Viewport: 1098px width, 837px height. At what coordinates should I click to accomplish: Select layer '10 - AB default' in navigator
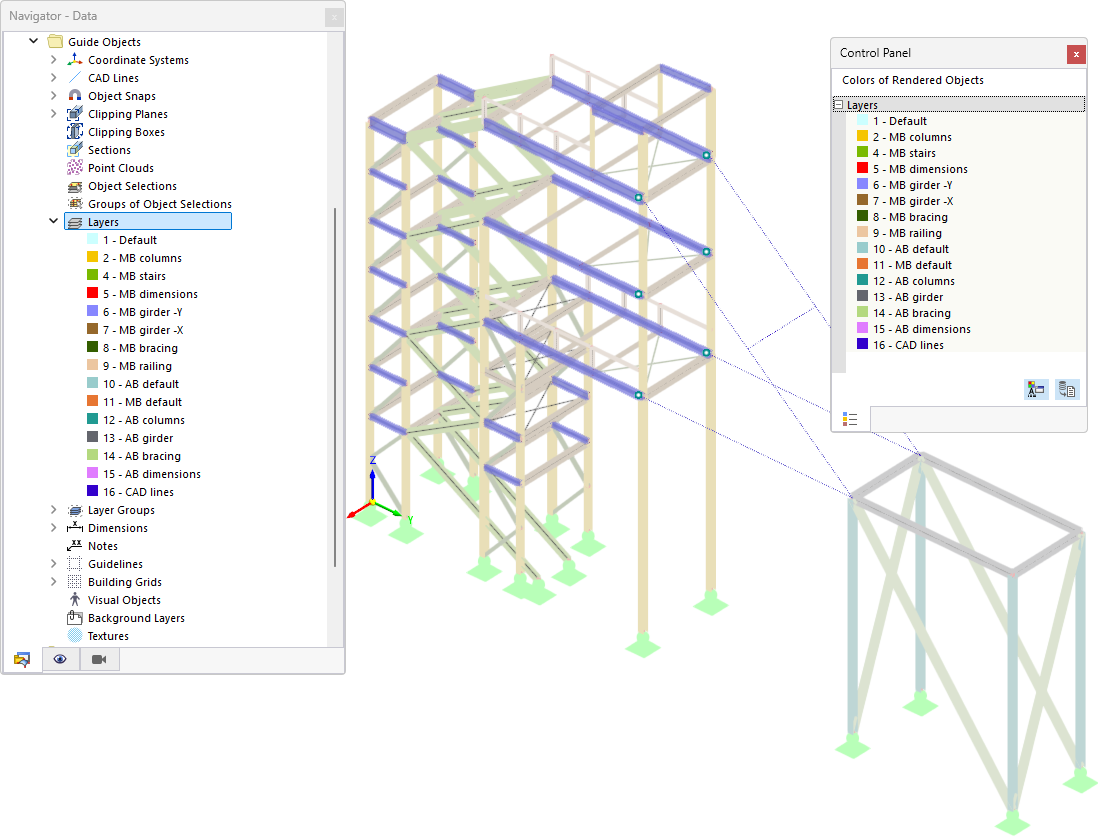click(x=141, y=384)
